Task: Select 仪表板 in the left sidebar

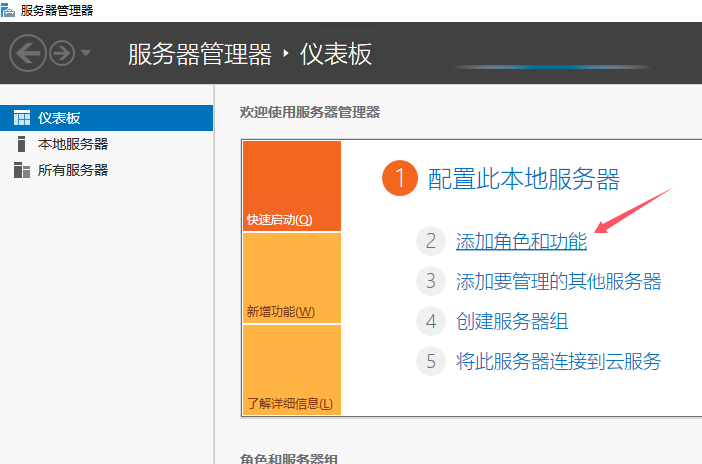Action: [x=58, y=118]
